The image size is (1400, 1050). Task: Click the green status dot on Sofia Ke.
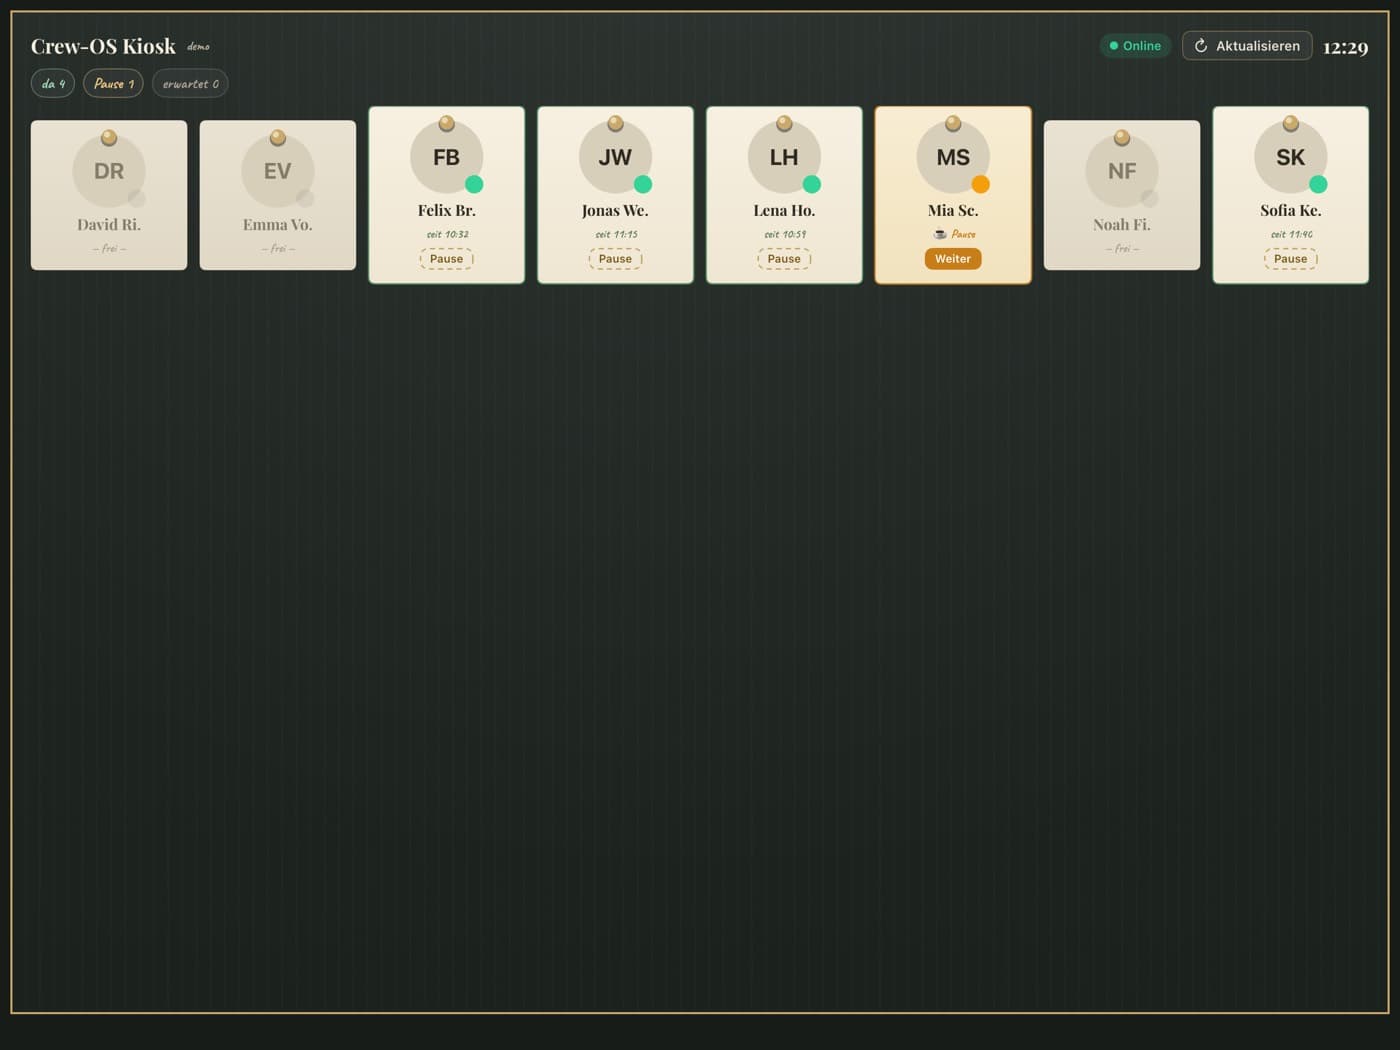pos(1318,184)
